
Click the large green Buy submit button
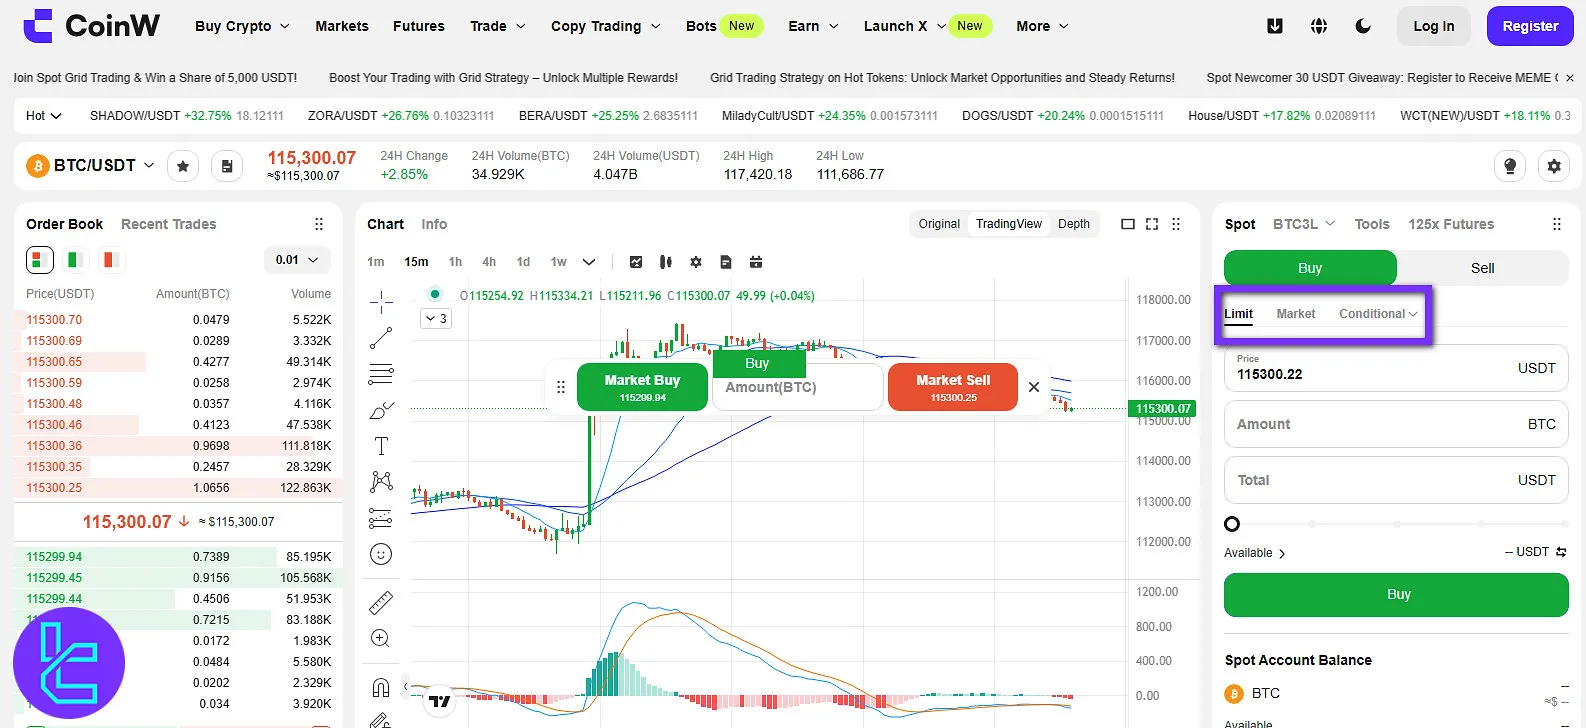(x=1396, y=594)
